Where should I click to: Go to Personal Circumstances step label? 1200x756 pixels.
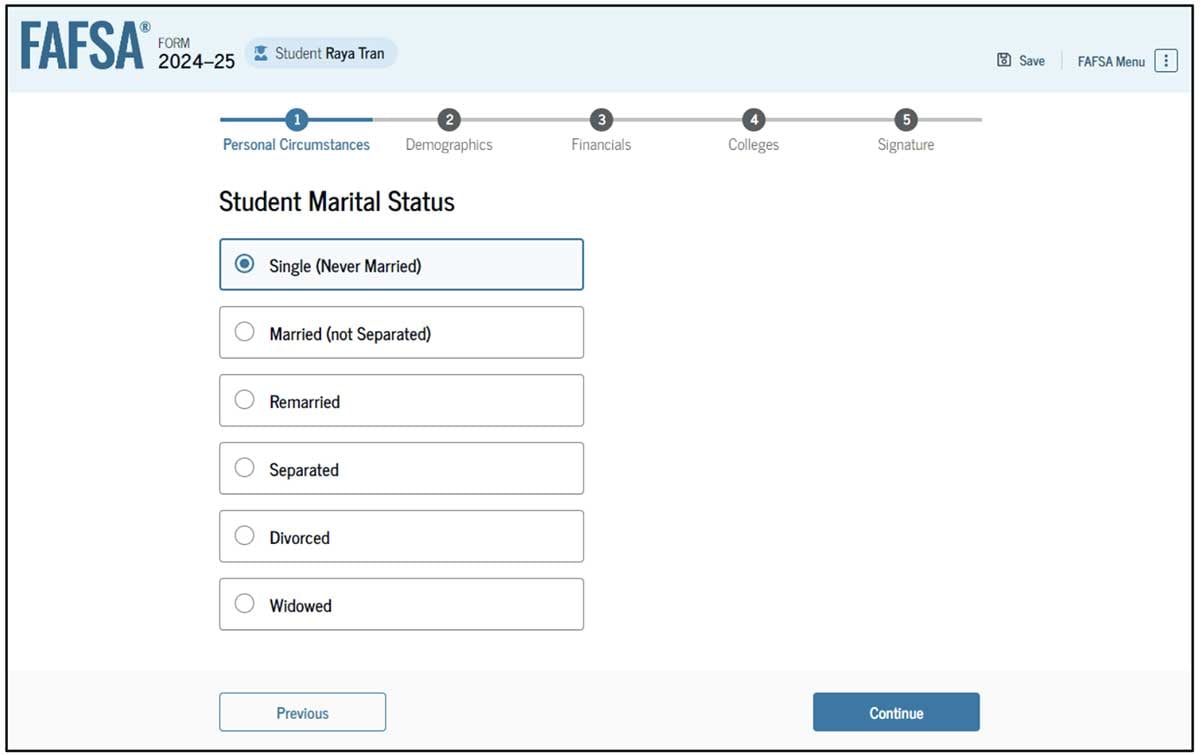pyautogui.click(x=296, y=145)
